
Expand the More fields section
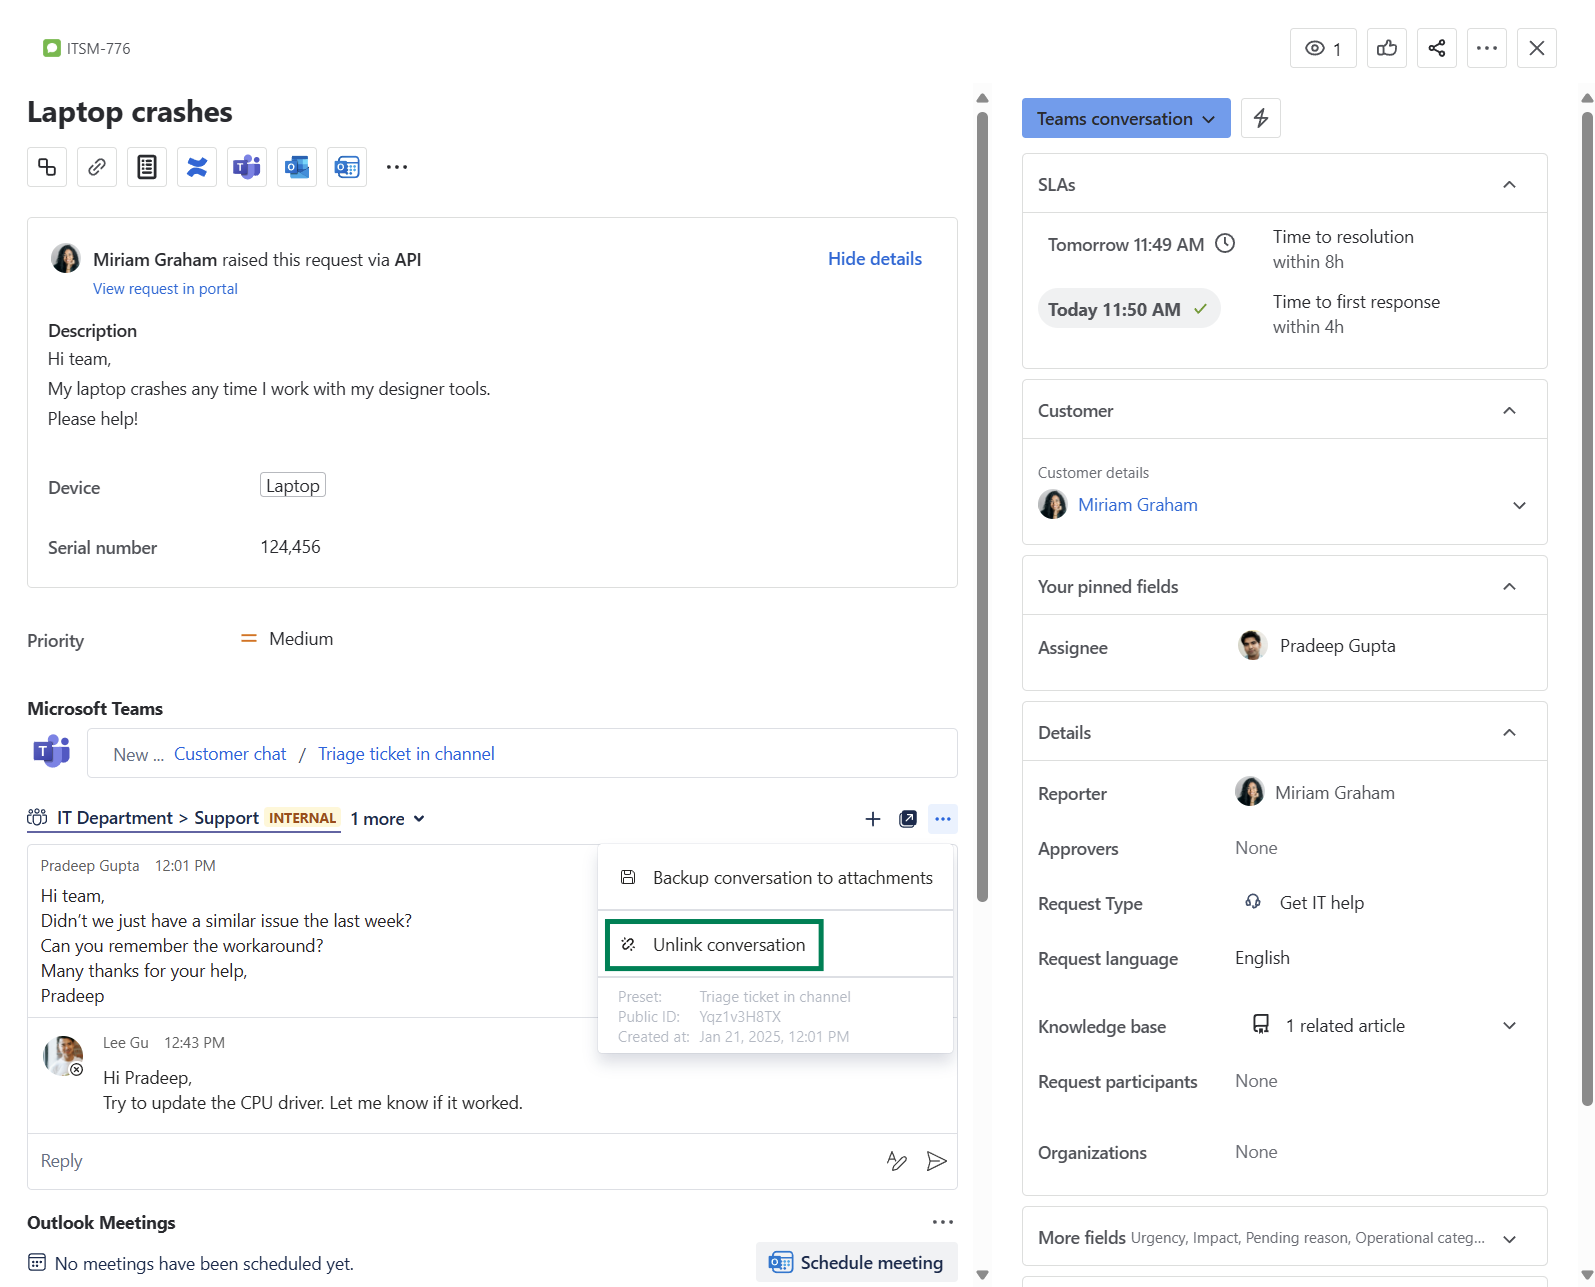1509,1239
